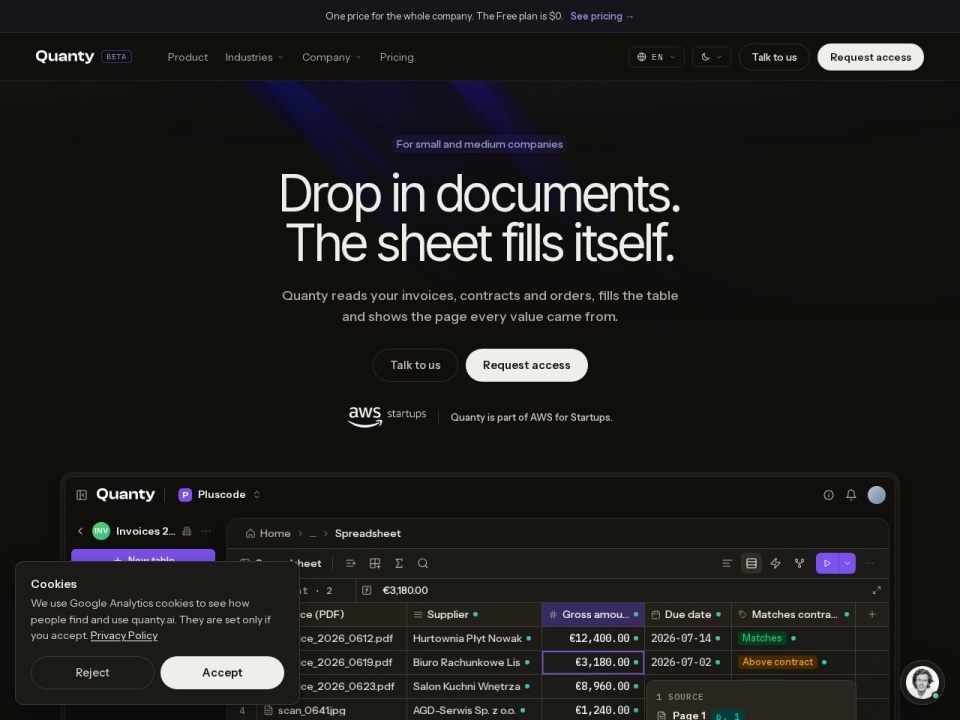Click the formula bar value €3,180.00
Viewport: 960px width, 720px height.
click(405, 590)
